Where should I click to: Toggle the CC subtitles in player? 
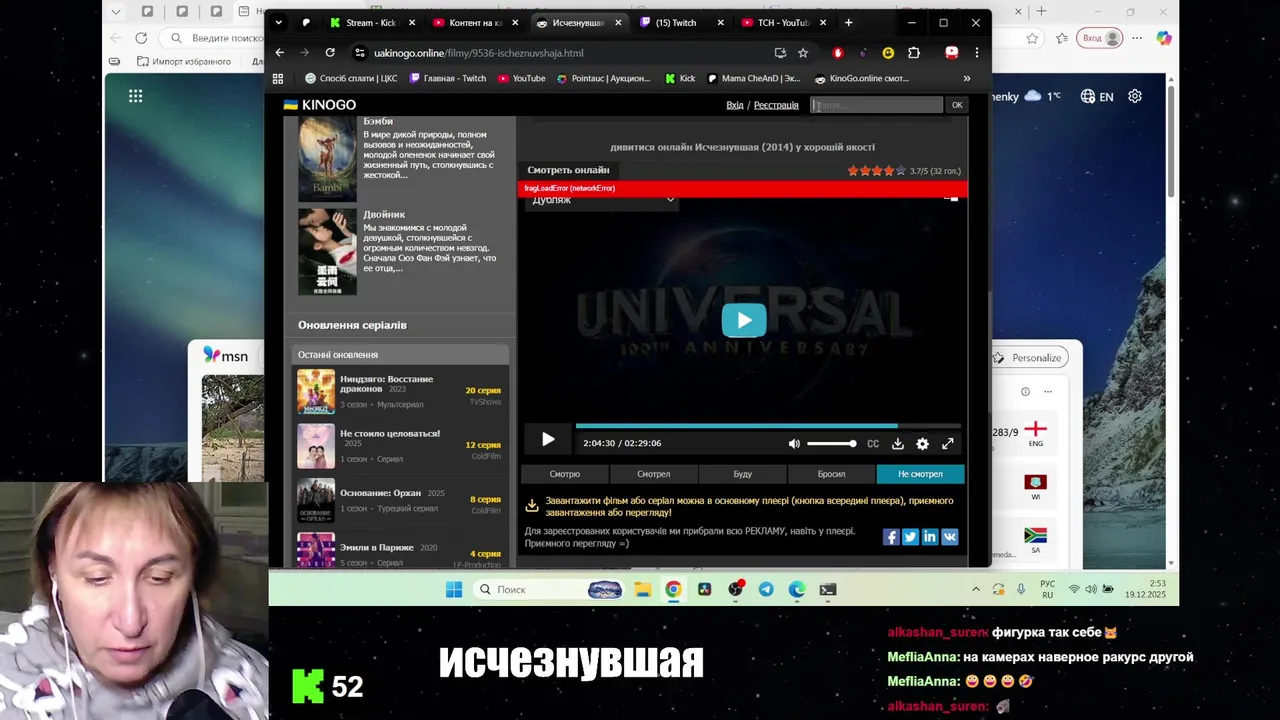[873, 443]
